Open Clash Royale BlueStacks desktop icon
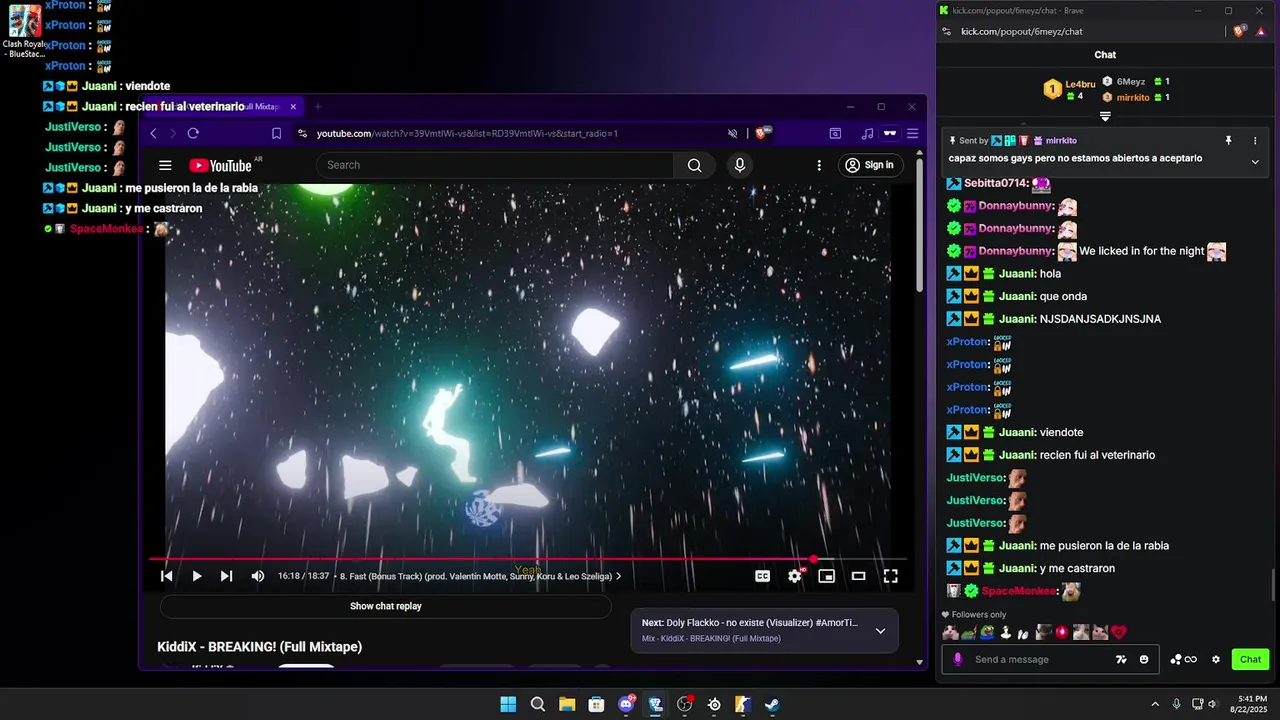 pyautogui.click(x=25, y=31)
